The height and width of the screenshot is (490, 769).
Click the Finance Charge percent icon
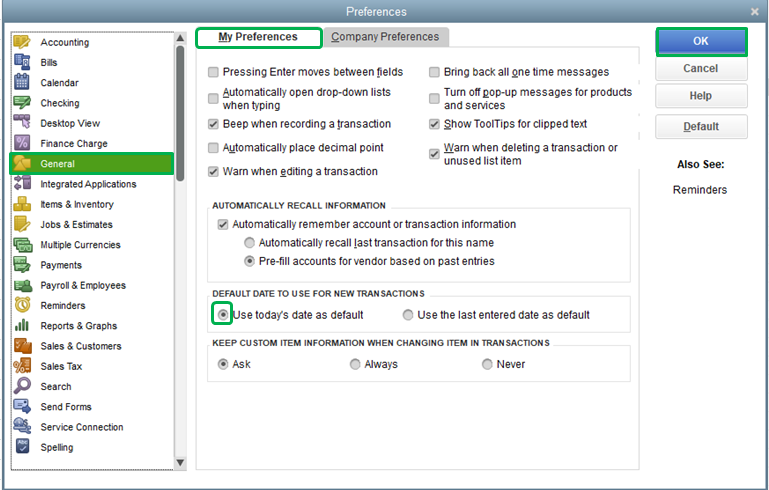(22, 143)
